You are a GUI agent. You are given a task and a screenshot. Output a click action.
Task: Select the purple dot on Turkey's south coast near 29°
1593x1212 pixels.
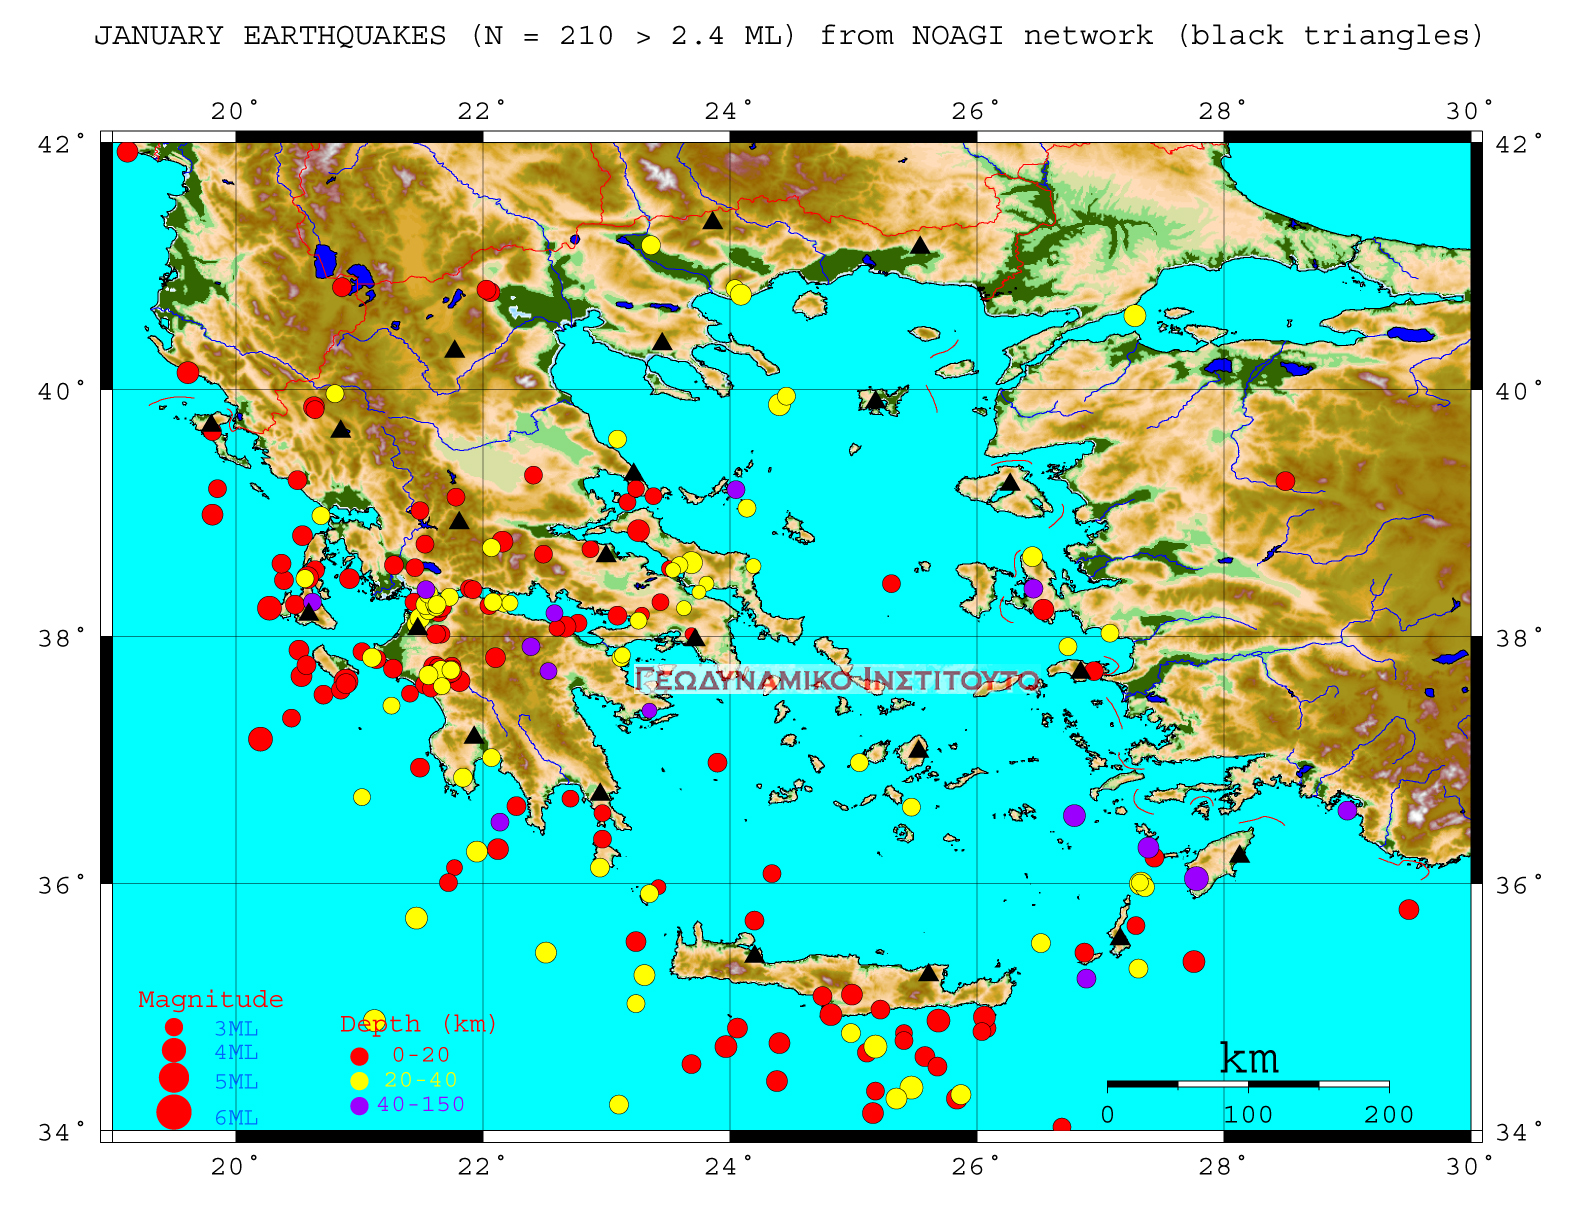pos(1347,810)
